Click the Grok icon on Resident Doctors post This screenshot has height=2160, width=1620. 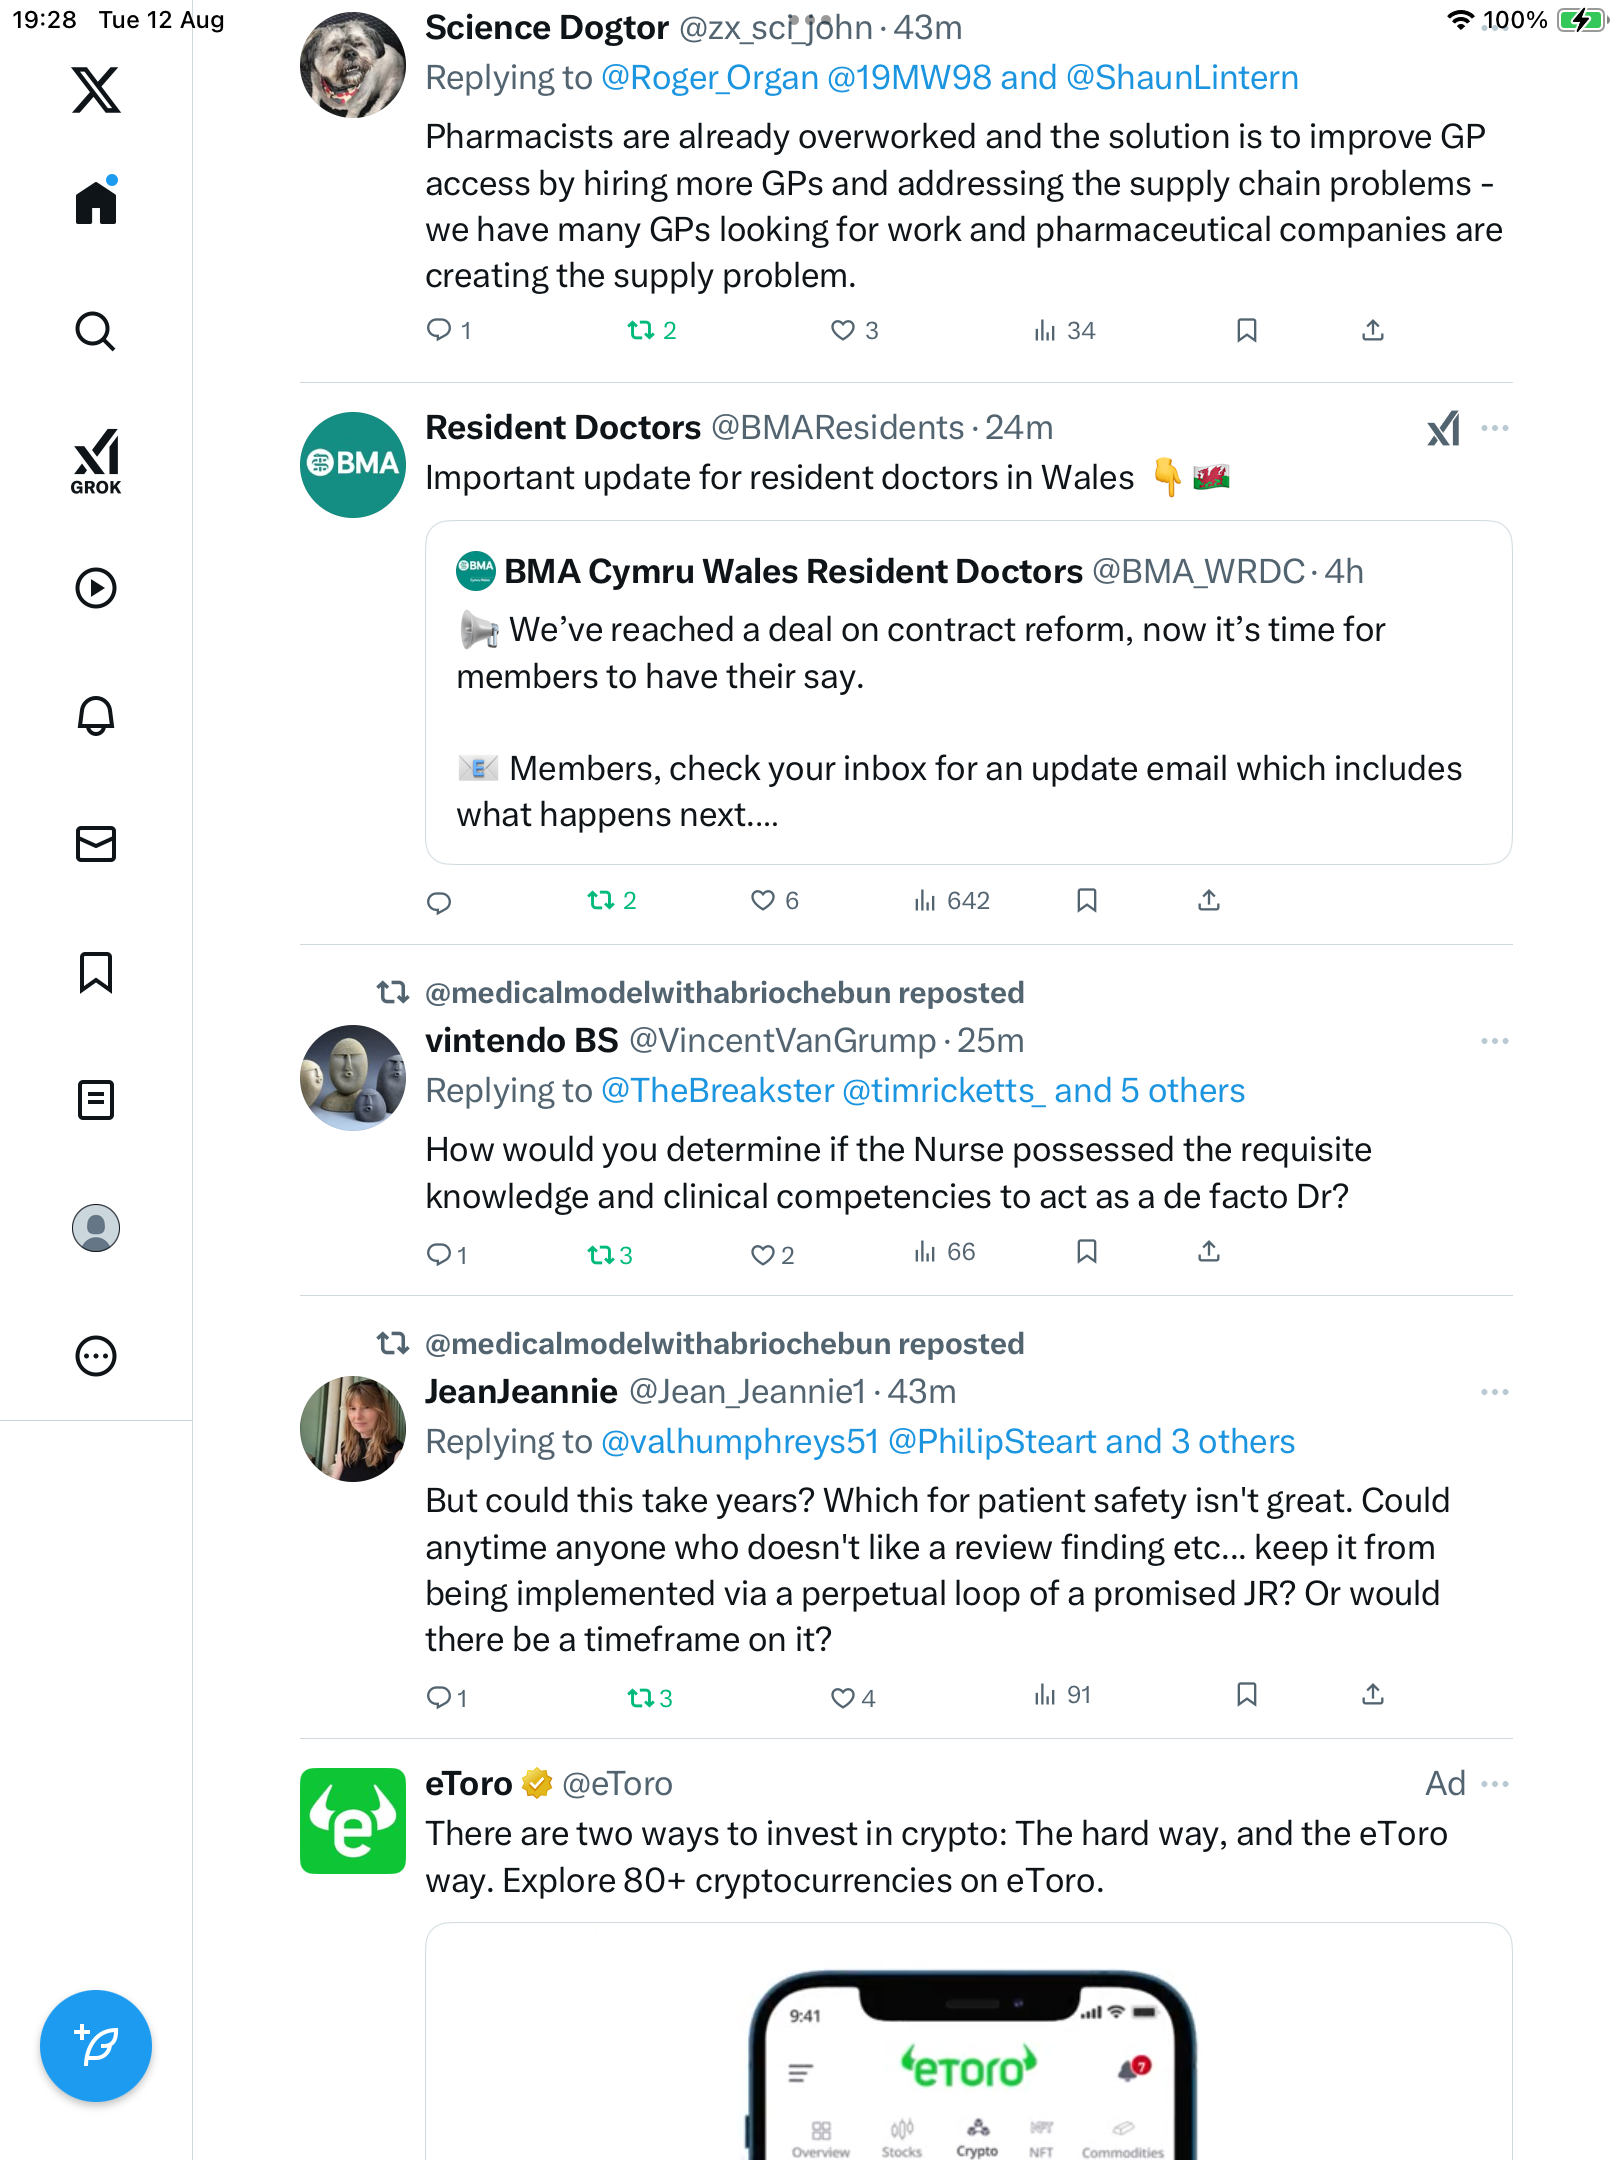(1443, 429)
